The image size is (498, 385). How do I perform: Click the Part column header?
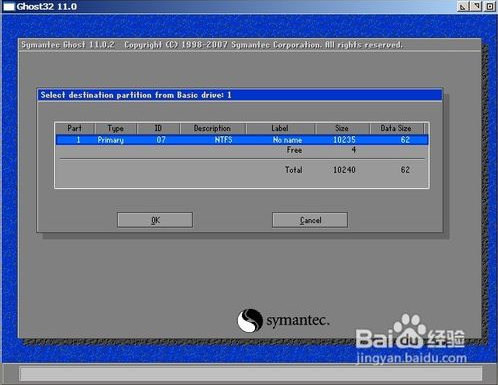point(75,128)
